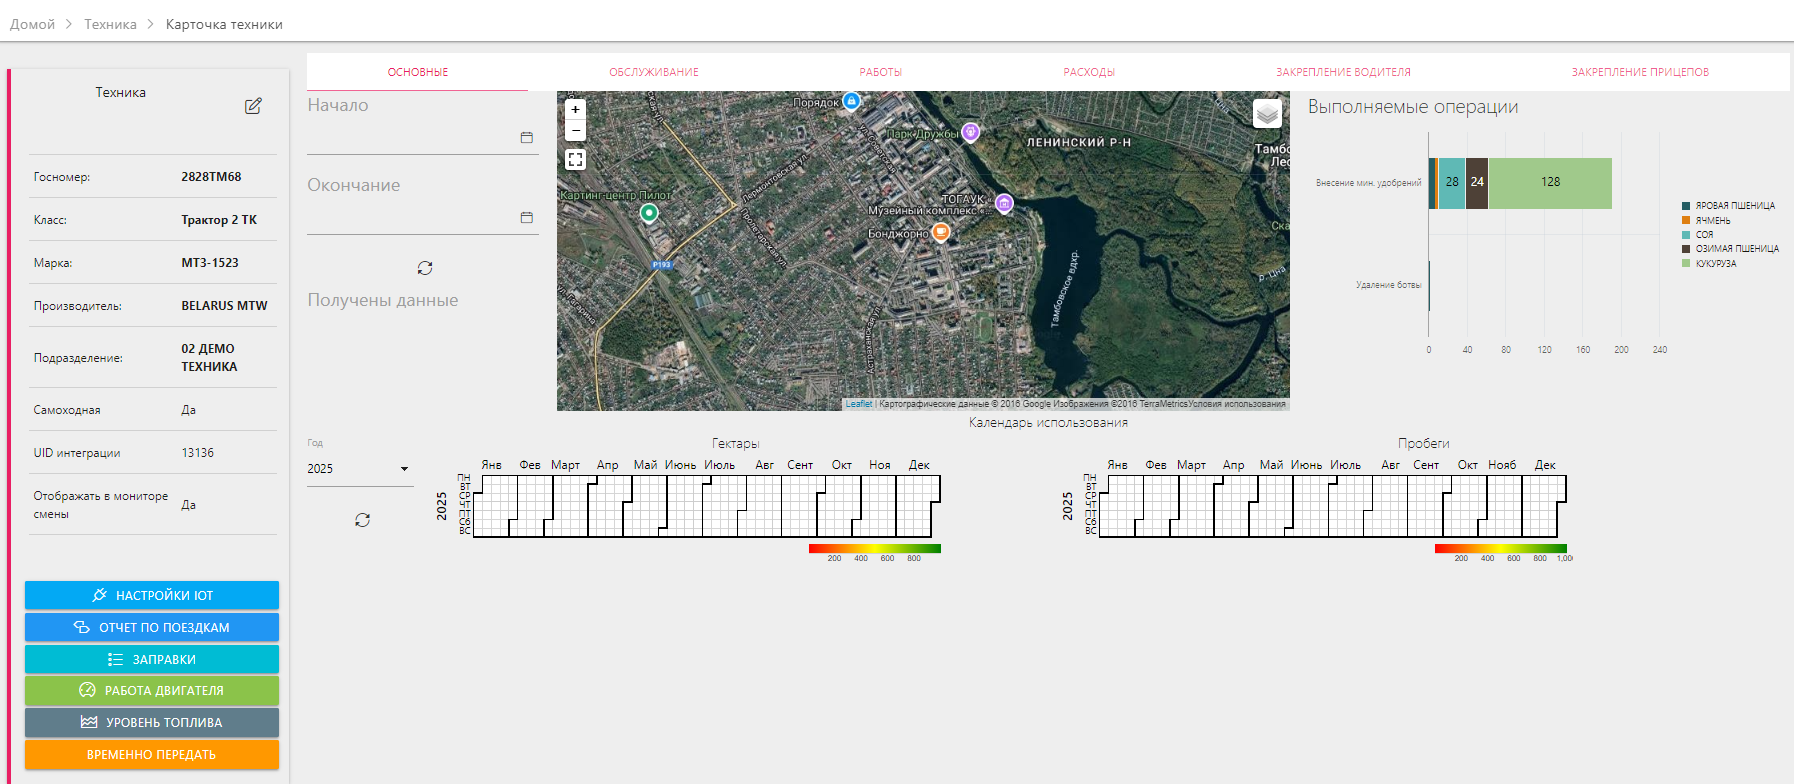This screenshot has height=784, width=1794.
Task: Click the edit pencil icon in Техника card
Action: point(253,106)
